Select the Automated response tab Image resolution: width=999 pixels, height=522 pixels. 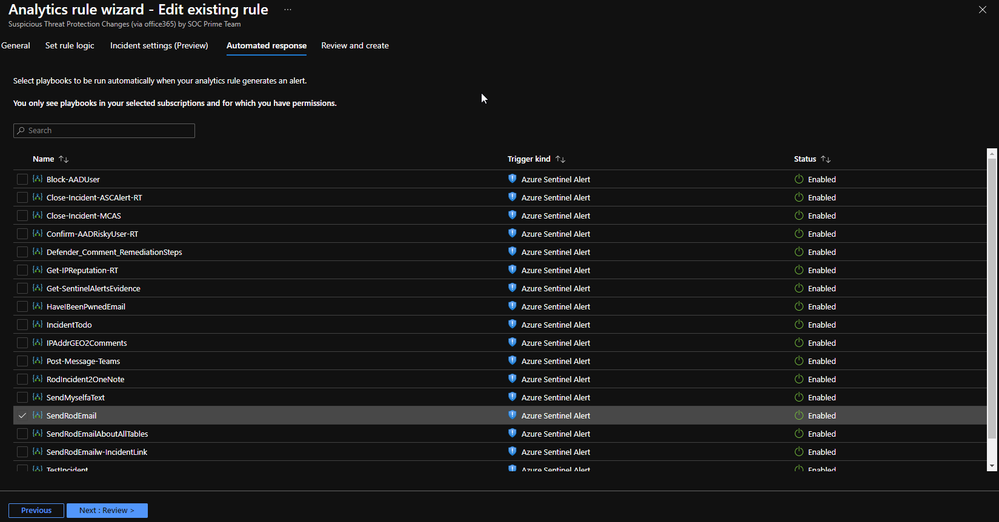tap(266, 46)
